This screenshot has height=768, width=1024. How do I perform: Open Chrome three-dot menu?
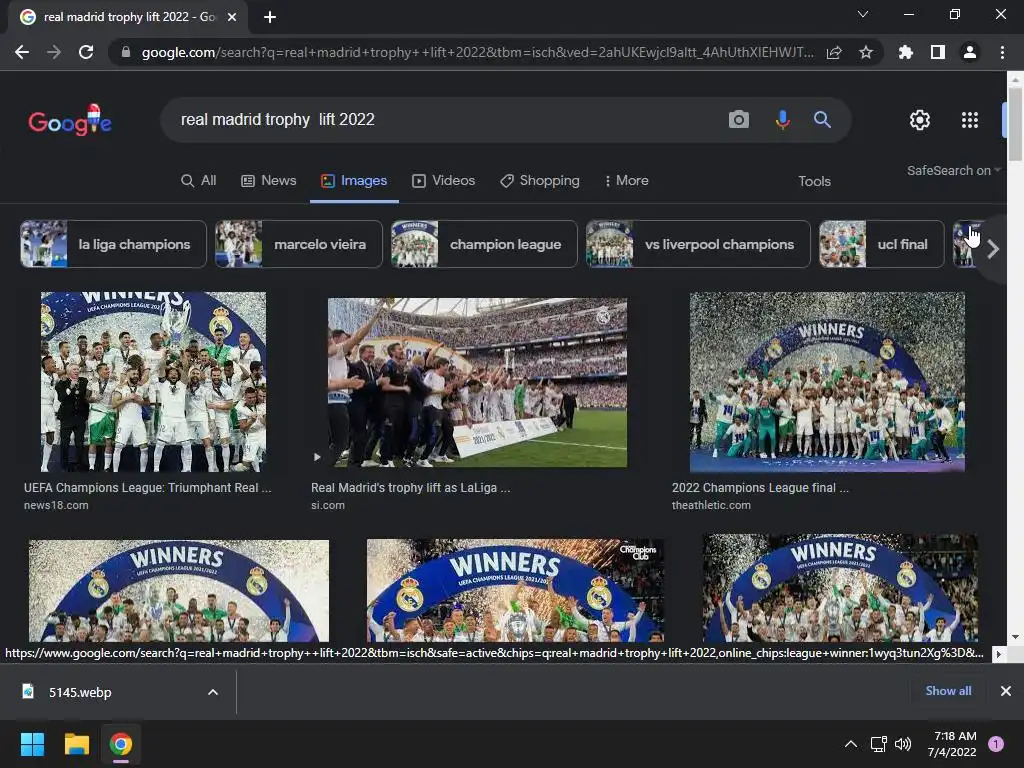point(1002,52)
